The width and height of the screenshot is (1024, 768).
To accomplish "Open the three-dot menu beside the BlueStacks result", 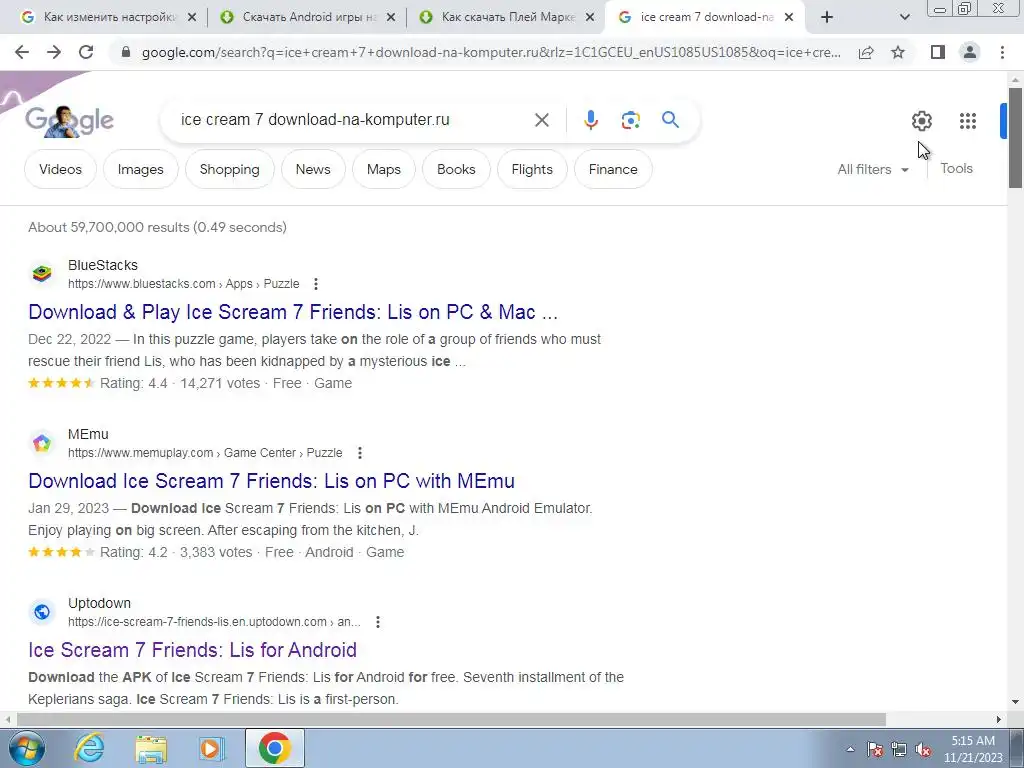I will [316, 284].
